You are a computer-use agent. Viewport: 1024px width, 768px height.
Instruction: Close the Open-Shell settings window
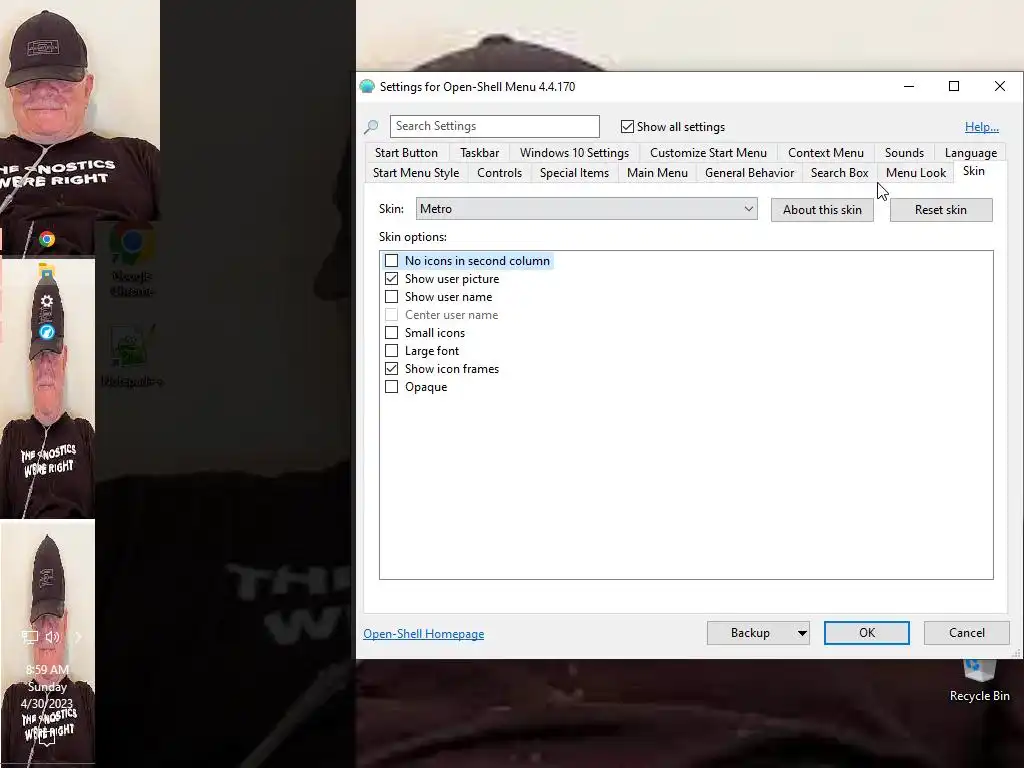999,86
